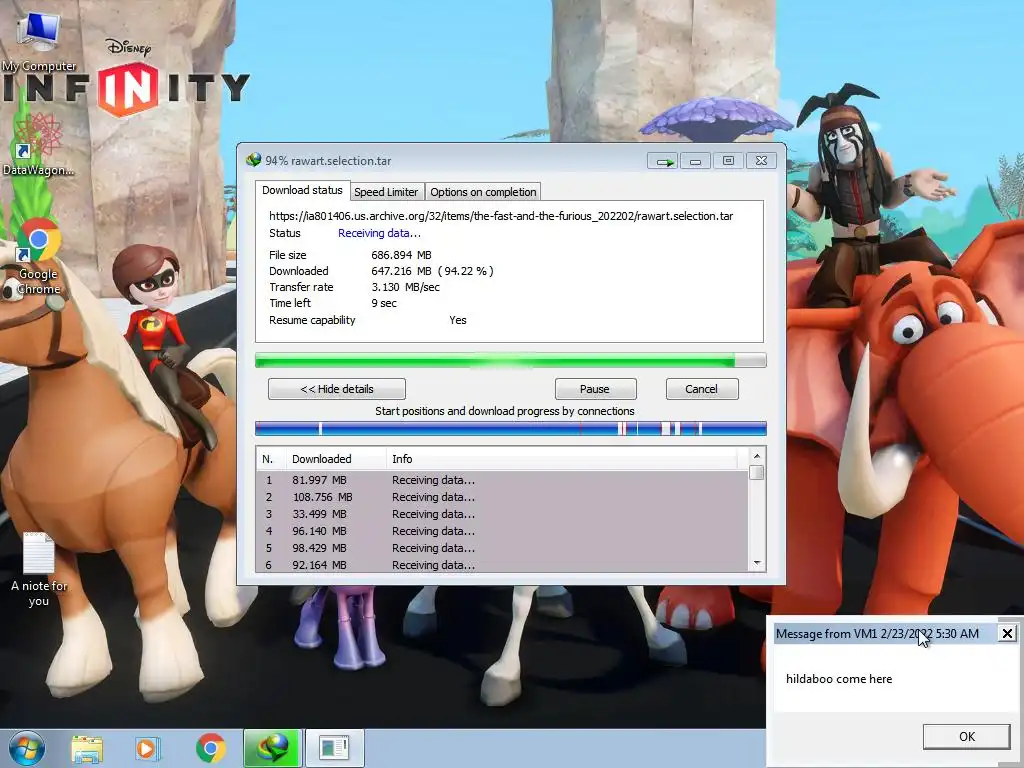Click OK on the VM1 message
This screenshot has width=1024, height=768.
(x=967, y=737)
